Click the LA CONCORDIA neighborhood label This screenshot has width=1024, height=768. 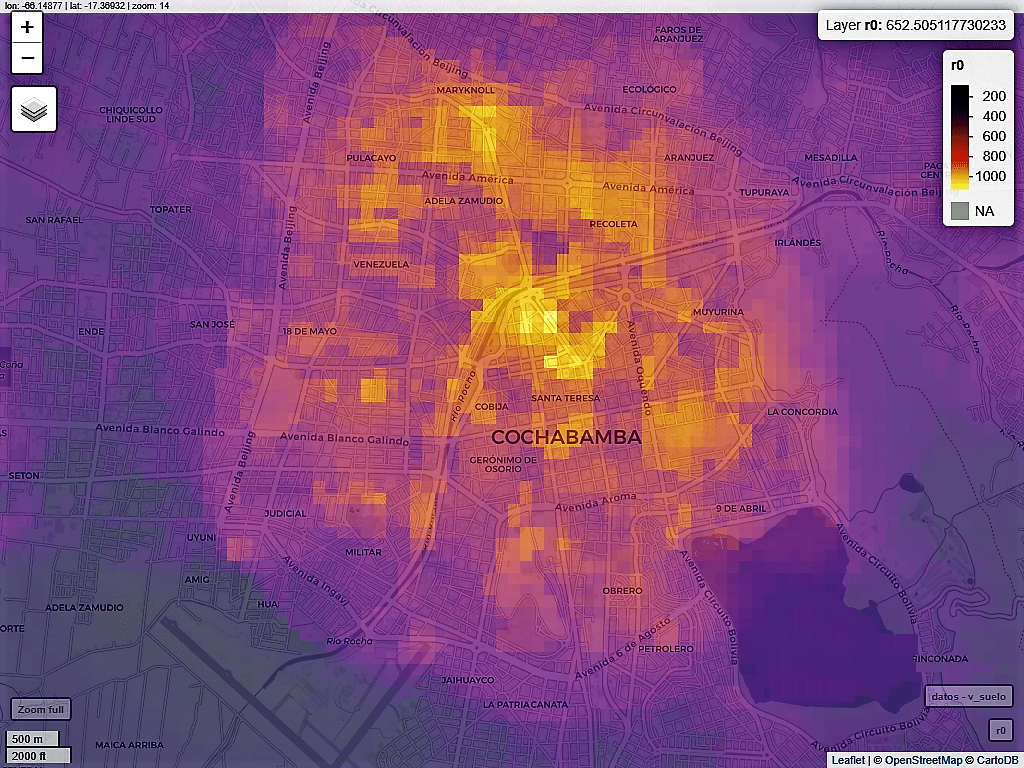click(802, 412)
